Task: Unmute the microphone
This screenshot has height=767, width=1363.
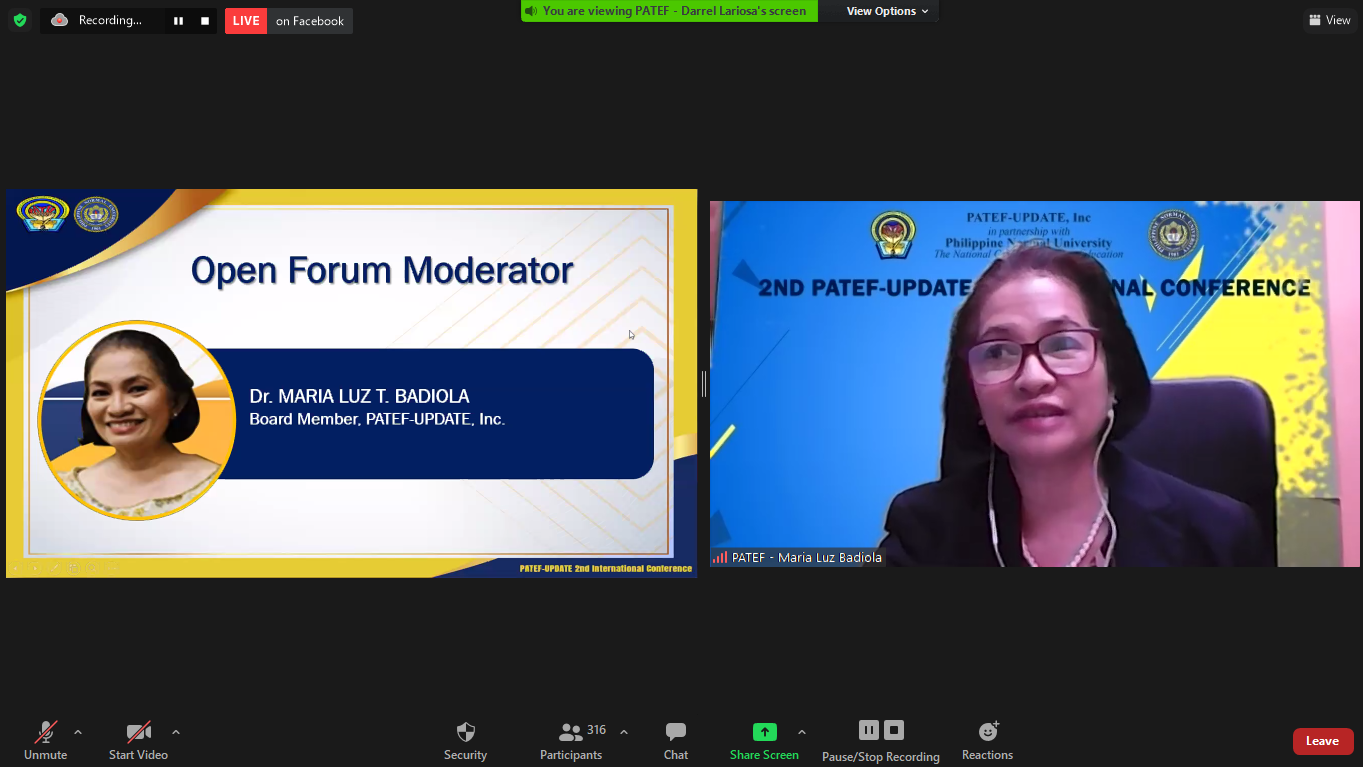Action: point(46,740)
